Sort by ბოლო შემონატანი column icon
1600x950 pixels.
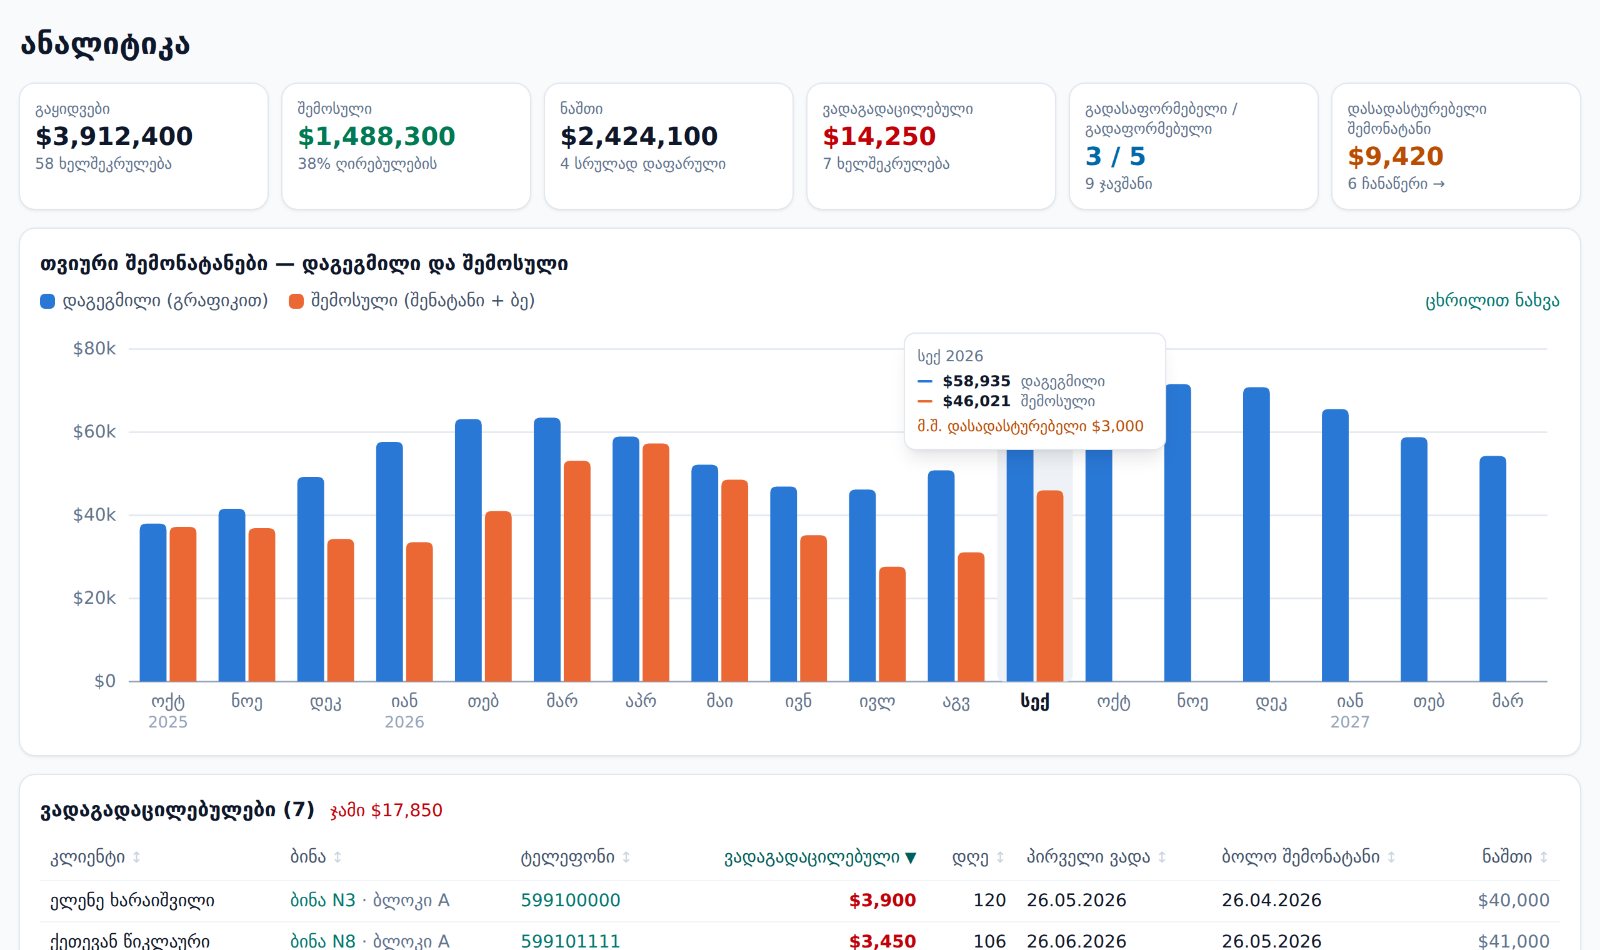[x=1391, y=857]
